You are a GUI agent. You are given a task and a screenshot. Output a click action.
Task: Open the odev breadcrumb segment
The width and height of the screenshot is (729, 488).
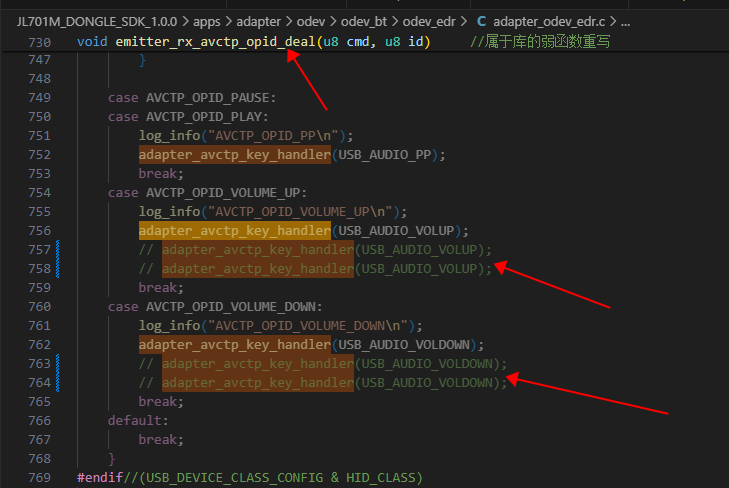(x=311, y=21)
